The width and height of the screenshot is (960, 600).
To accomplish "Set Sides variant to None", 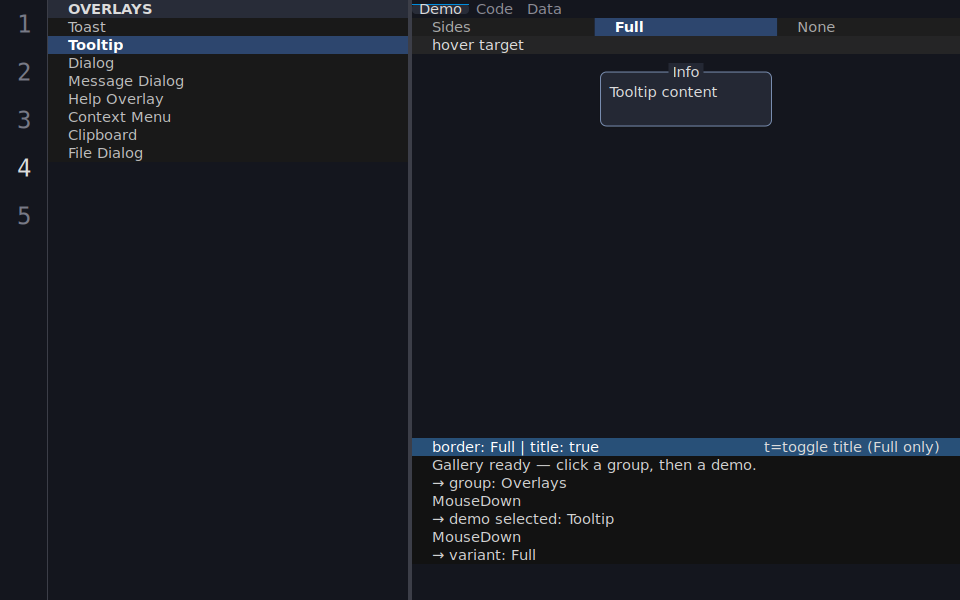I will click(x=868, y=27).
